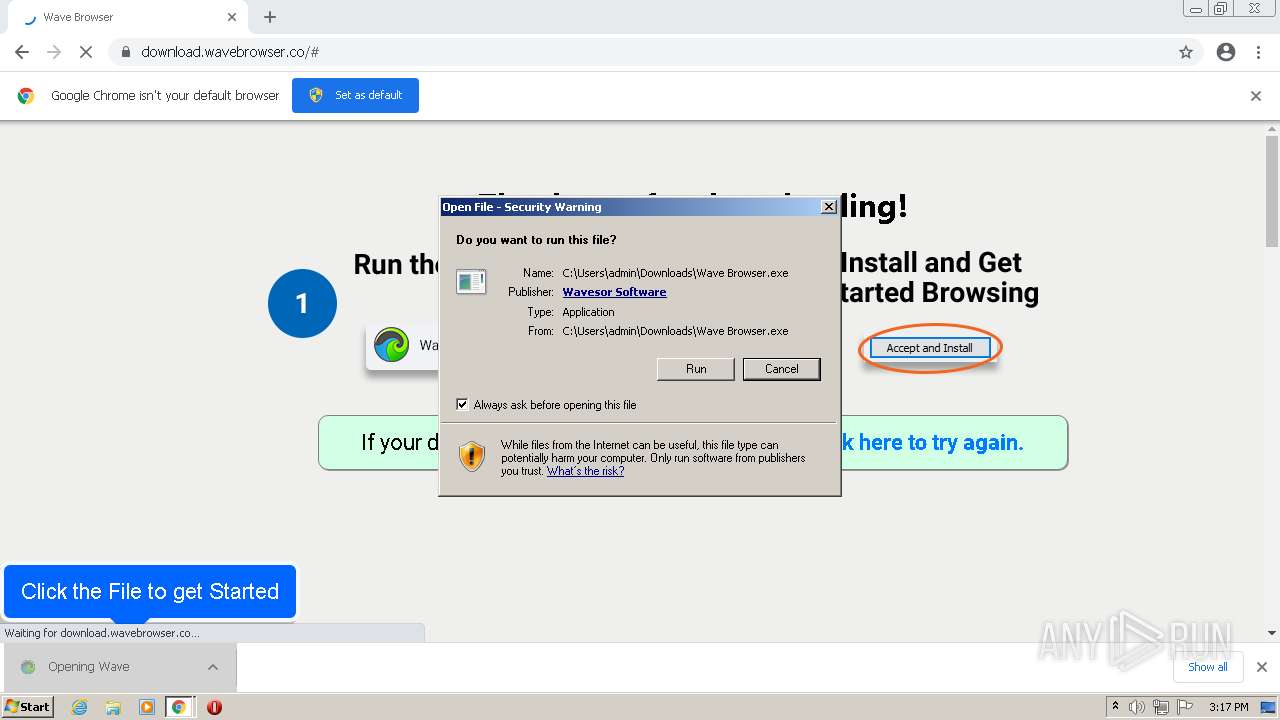Image resolution: width=1280 pixels, height=720 pixels.
Task: Open the volume speaker tray icon
Action: [x=1137, y=707]
